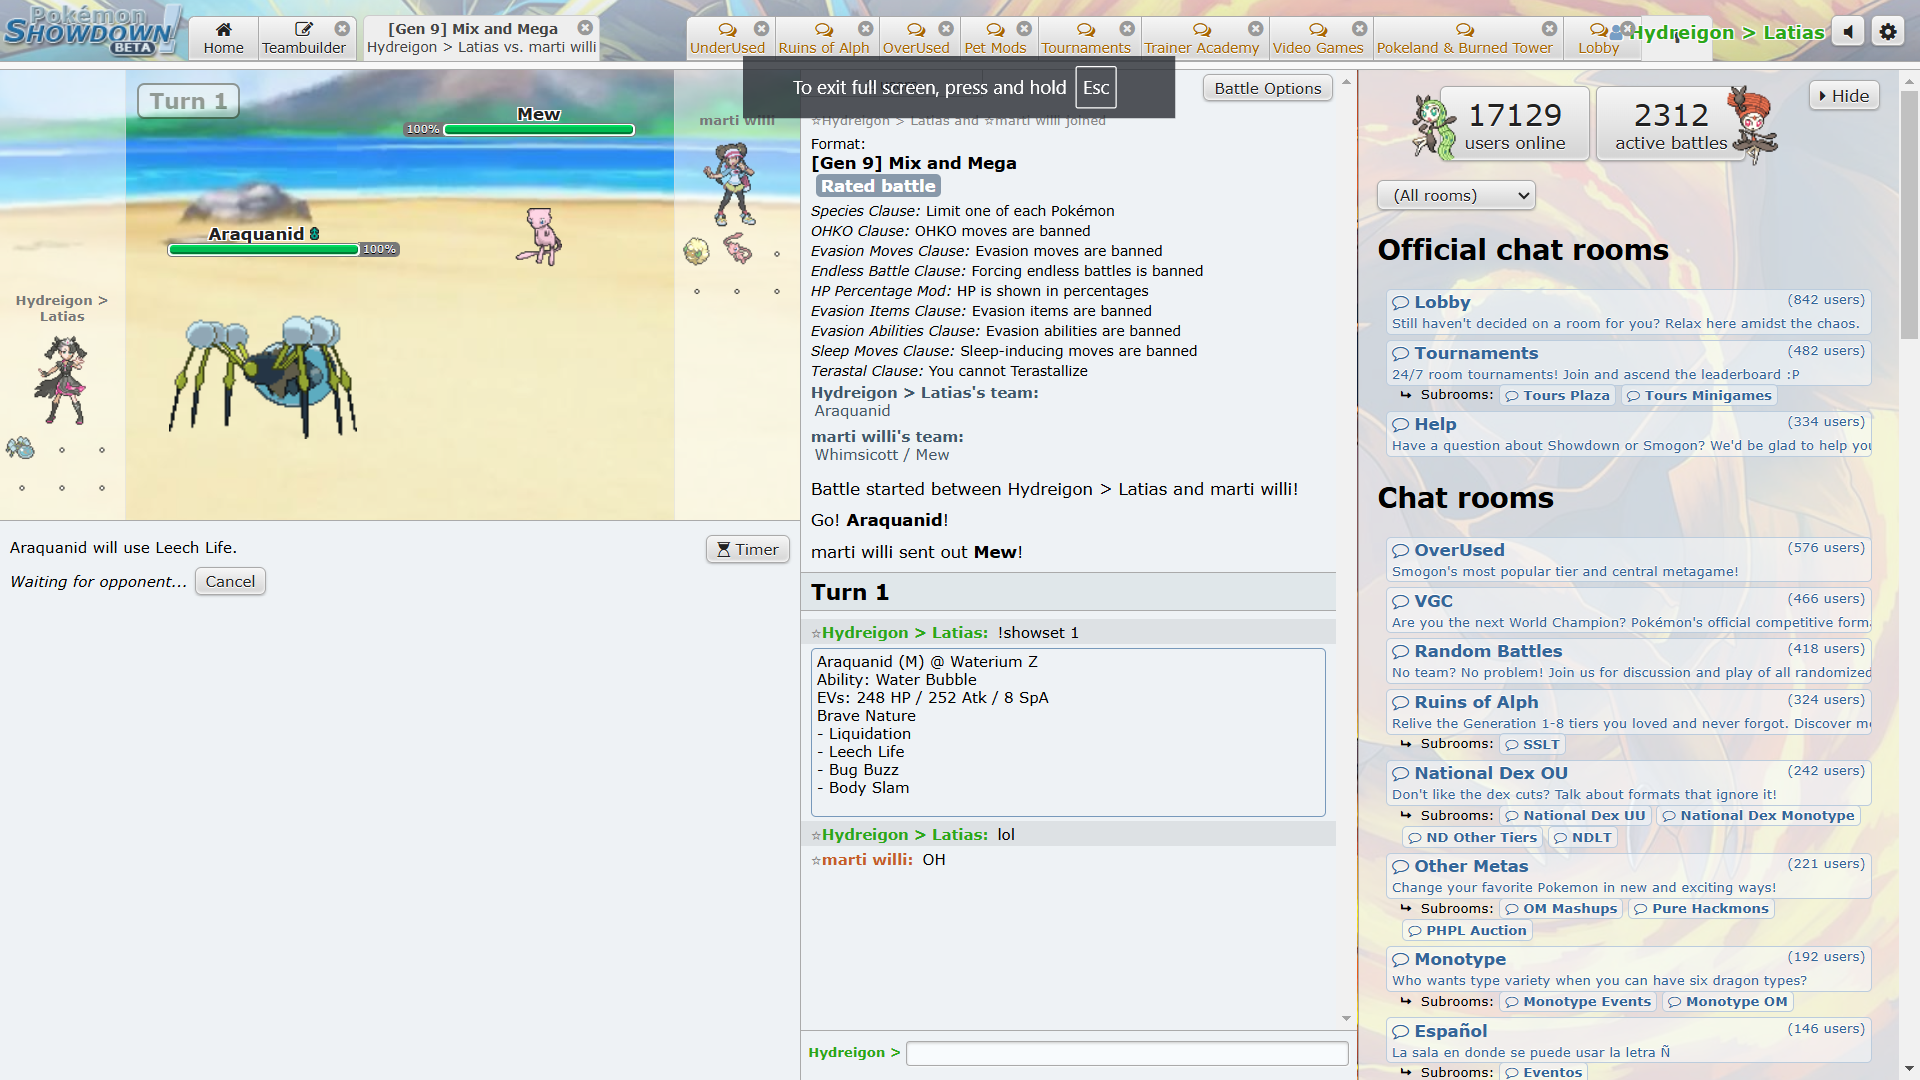Open the Home tab
The image size is (1920, 1080).
[x=223, y=38]
